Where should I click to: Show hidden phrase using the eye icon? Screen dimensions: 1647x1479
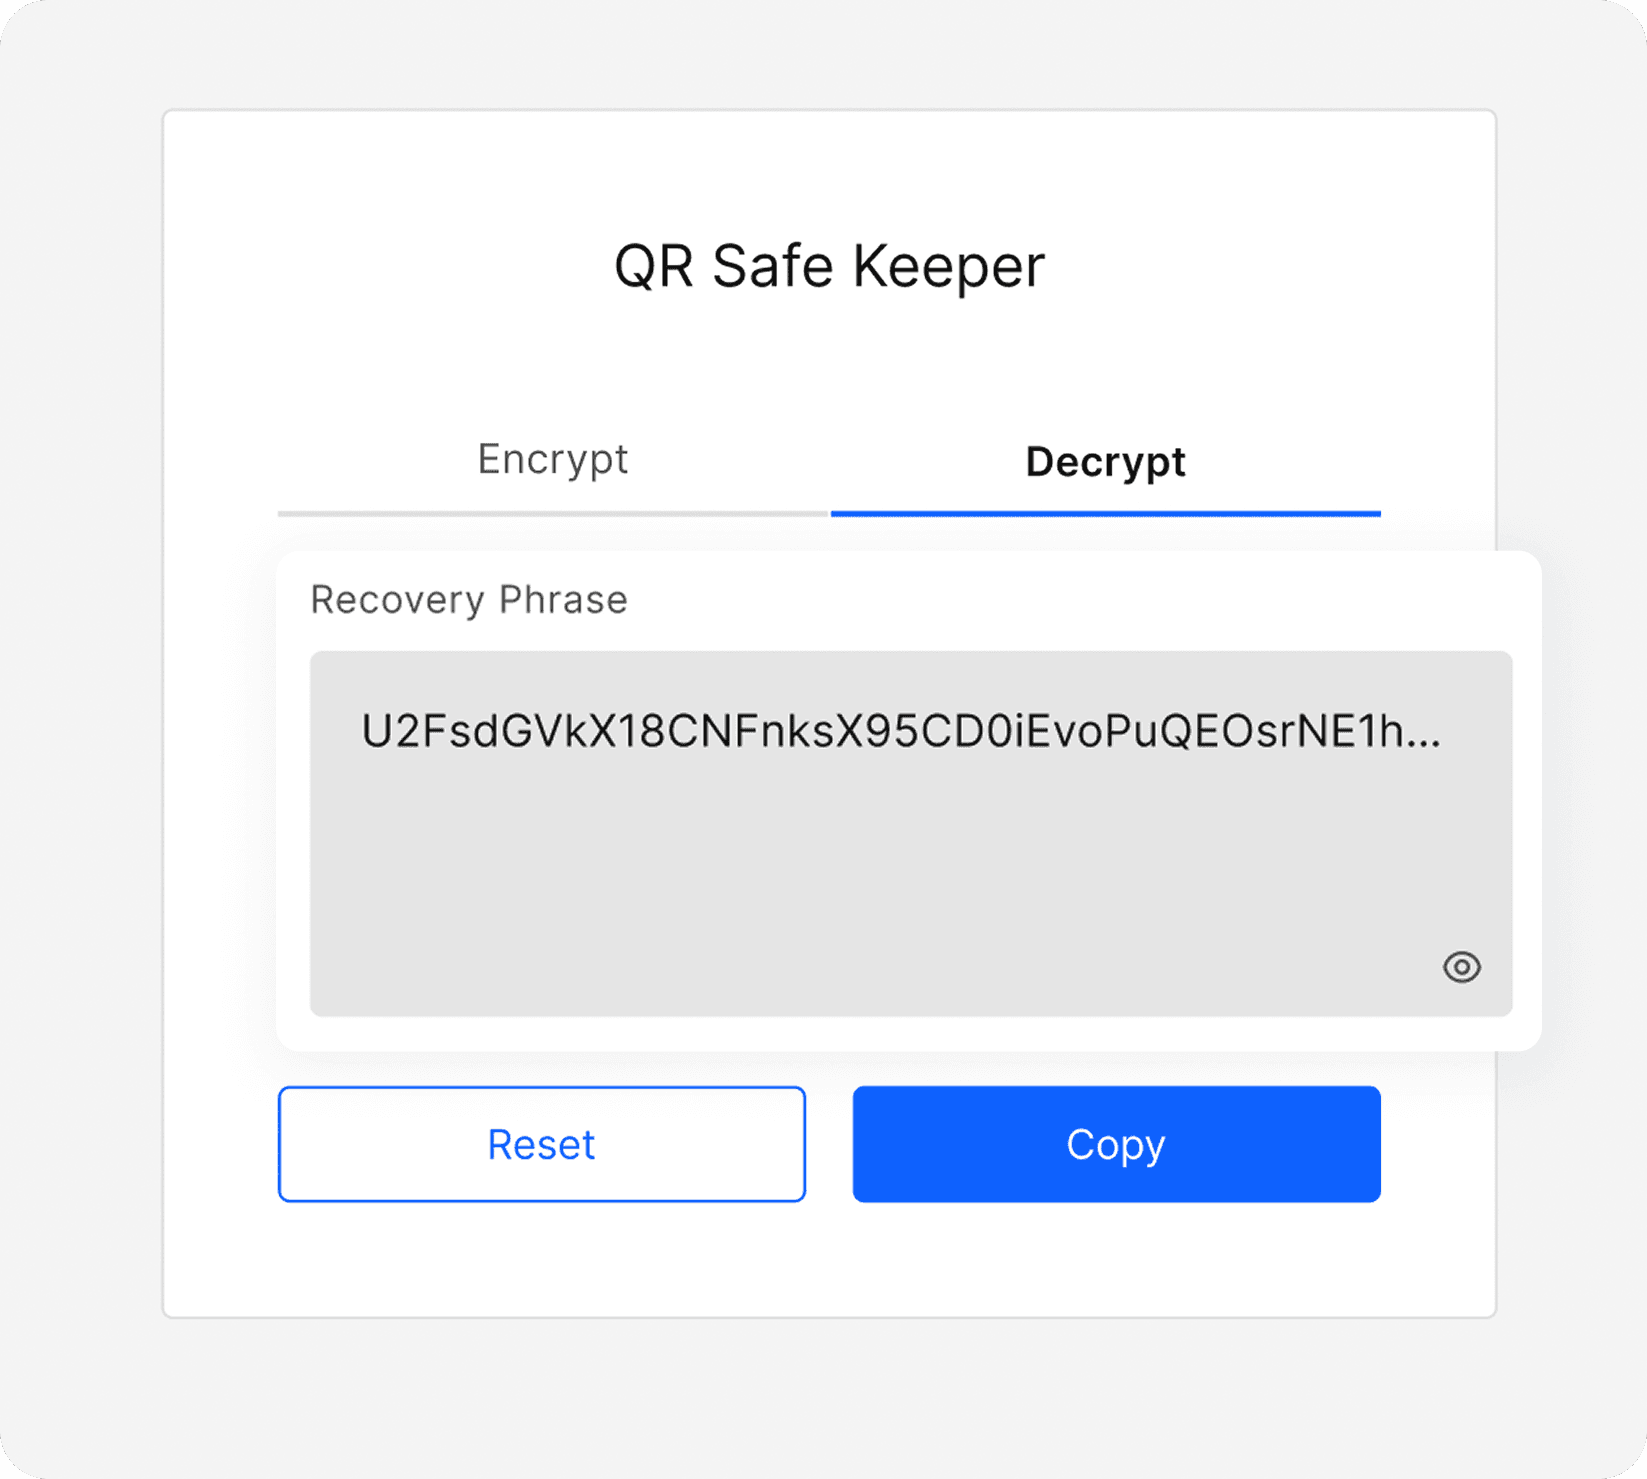(1461, 967)
